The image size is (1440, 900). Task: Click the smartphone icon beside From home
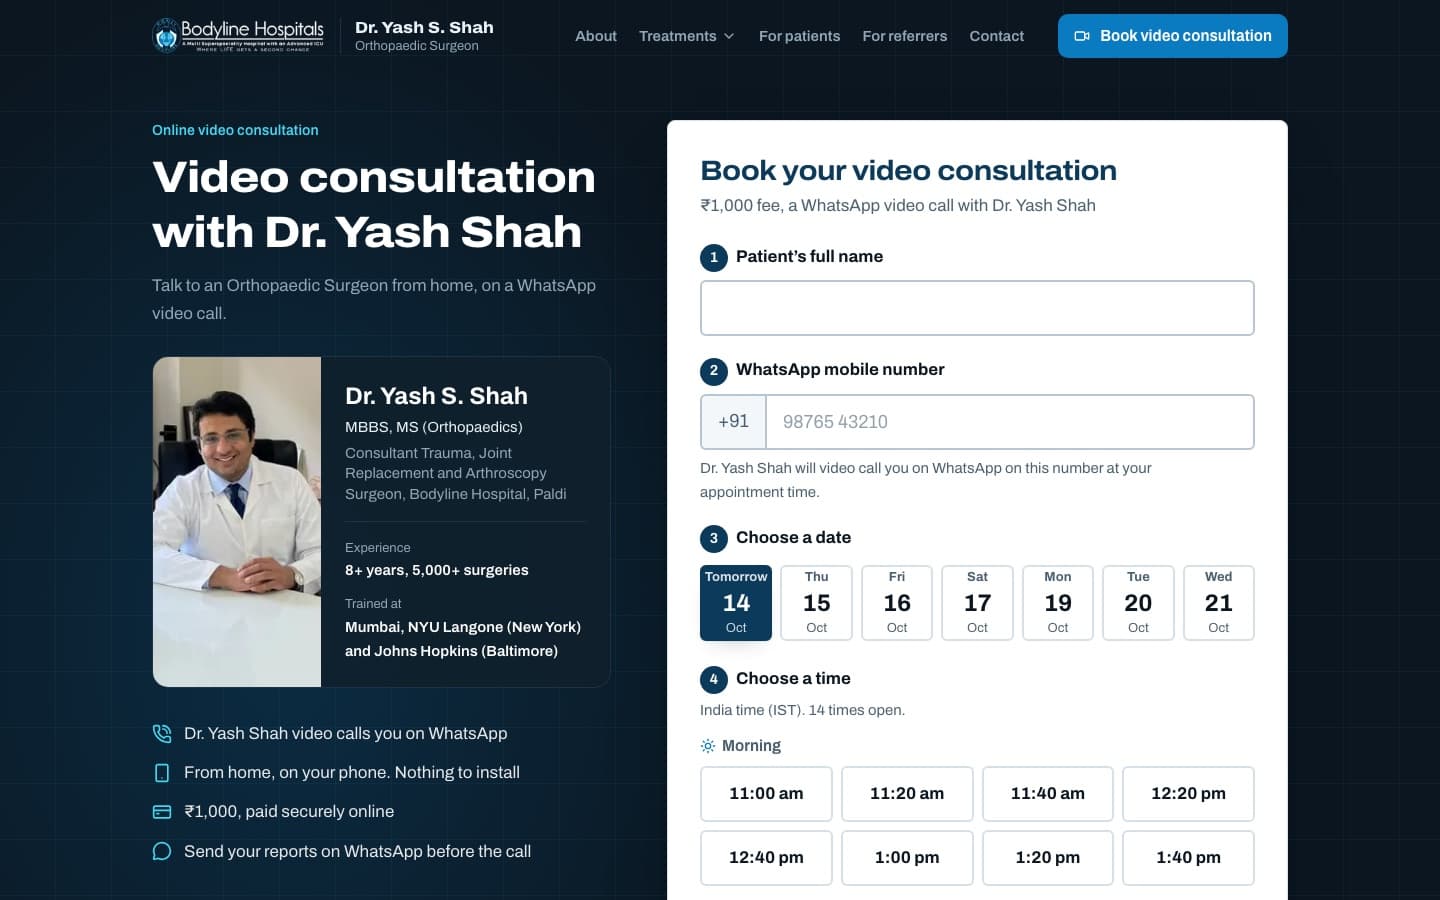162,773
